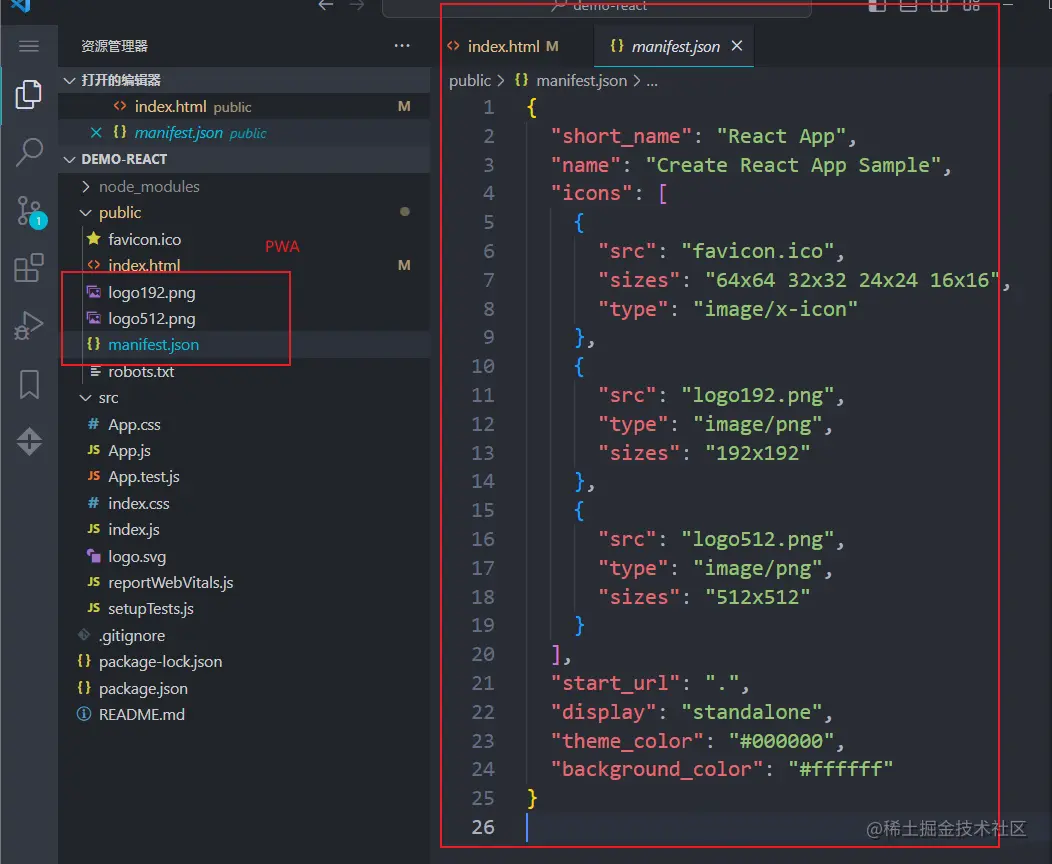This screenshot has height=864, width=1052.
Task: Click the "short_name" key on line 2
Action: click(621, 136)
